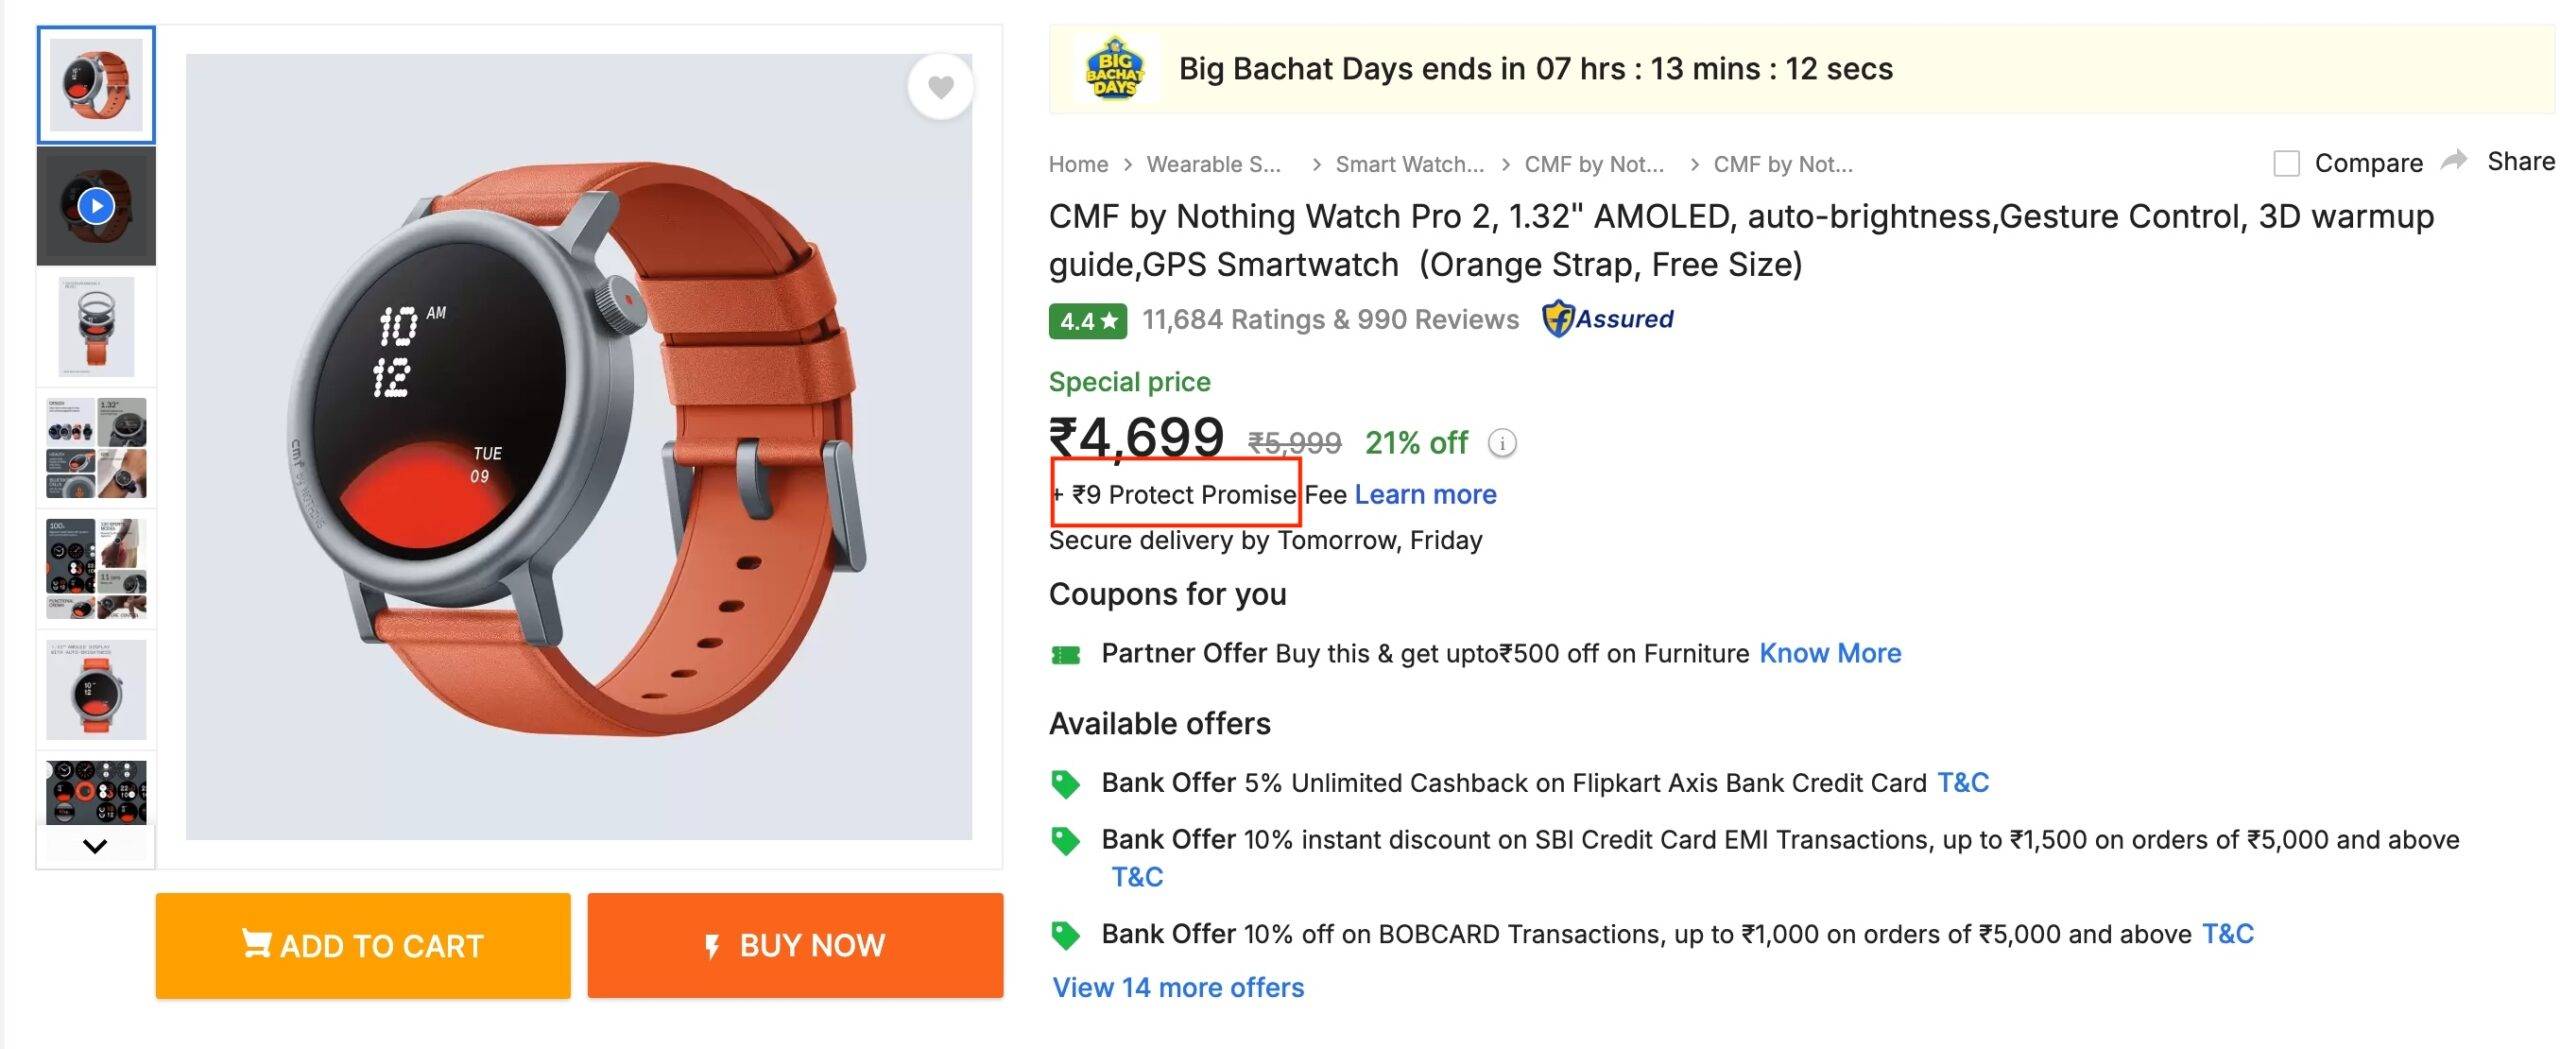Image resolution: width=2560 pixels, height=1049 pixels.
Task: Click the Big Bachat Days logo
Action: tap(1114, 69)
